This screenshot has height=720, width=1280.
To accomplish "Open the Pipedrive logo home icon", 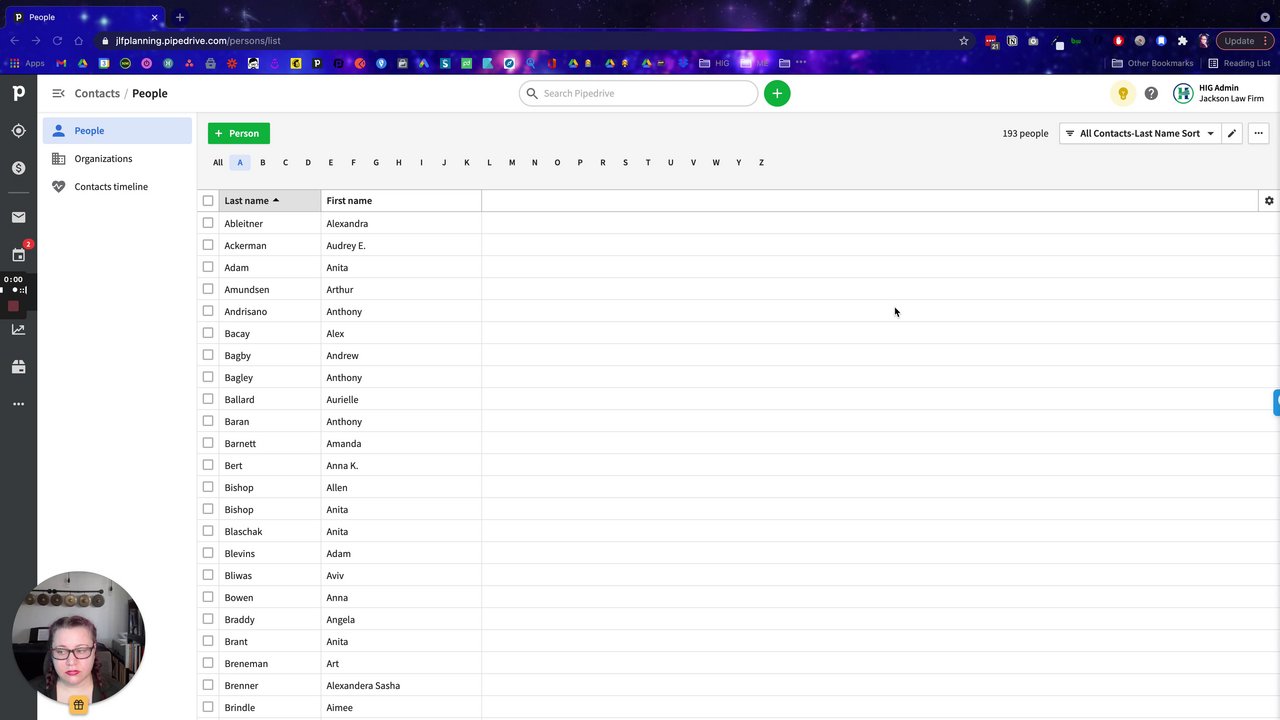I will pos(18,93).
